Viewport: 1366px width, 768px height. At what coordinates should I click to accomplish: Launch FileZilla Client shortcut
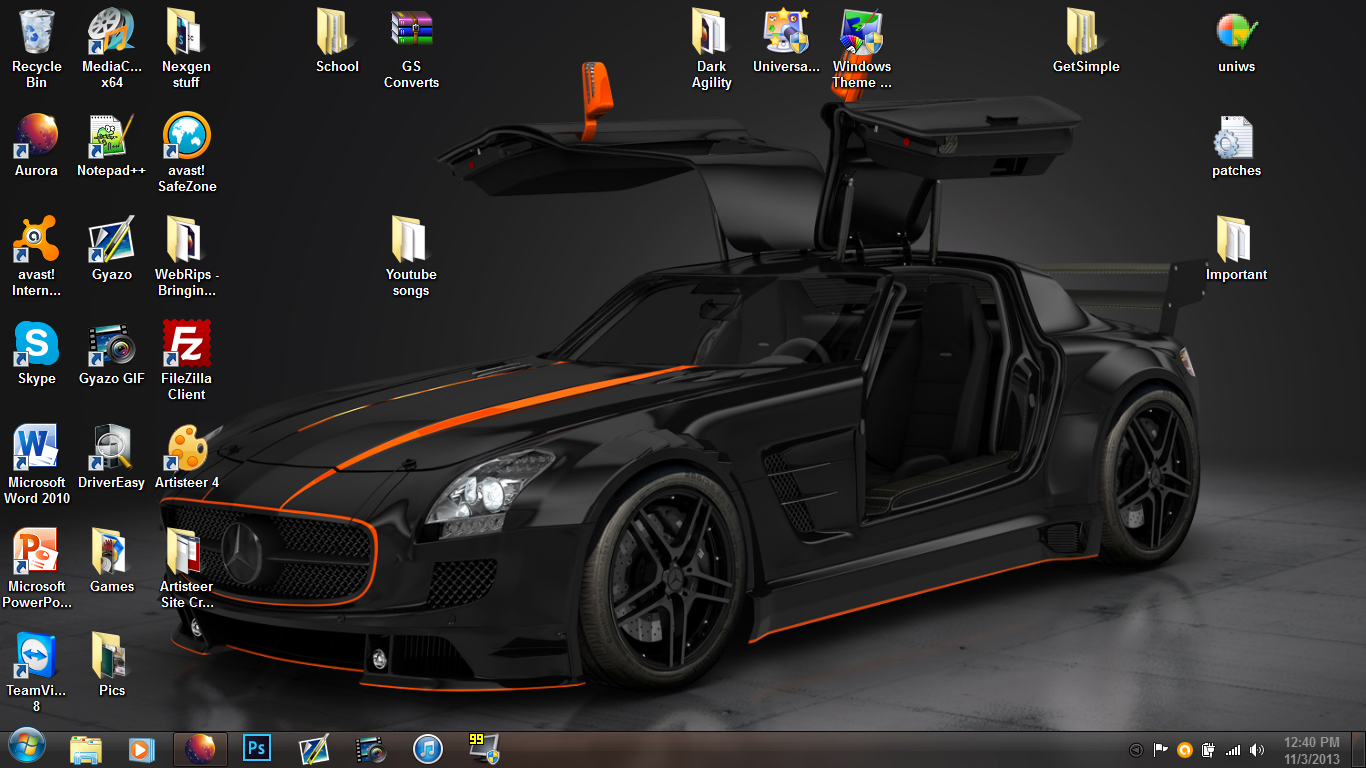coord(186,359)
